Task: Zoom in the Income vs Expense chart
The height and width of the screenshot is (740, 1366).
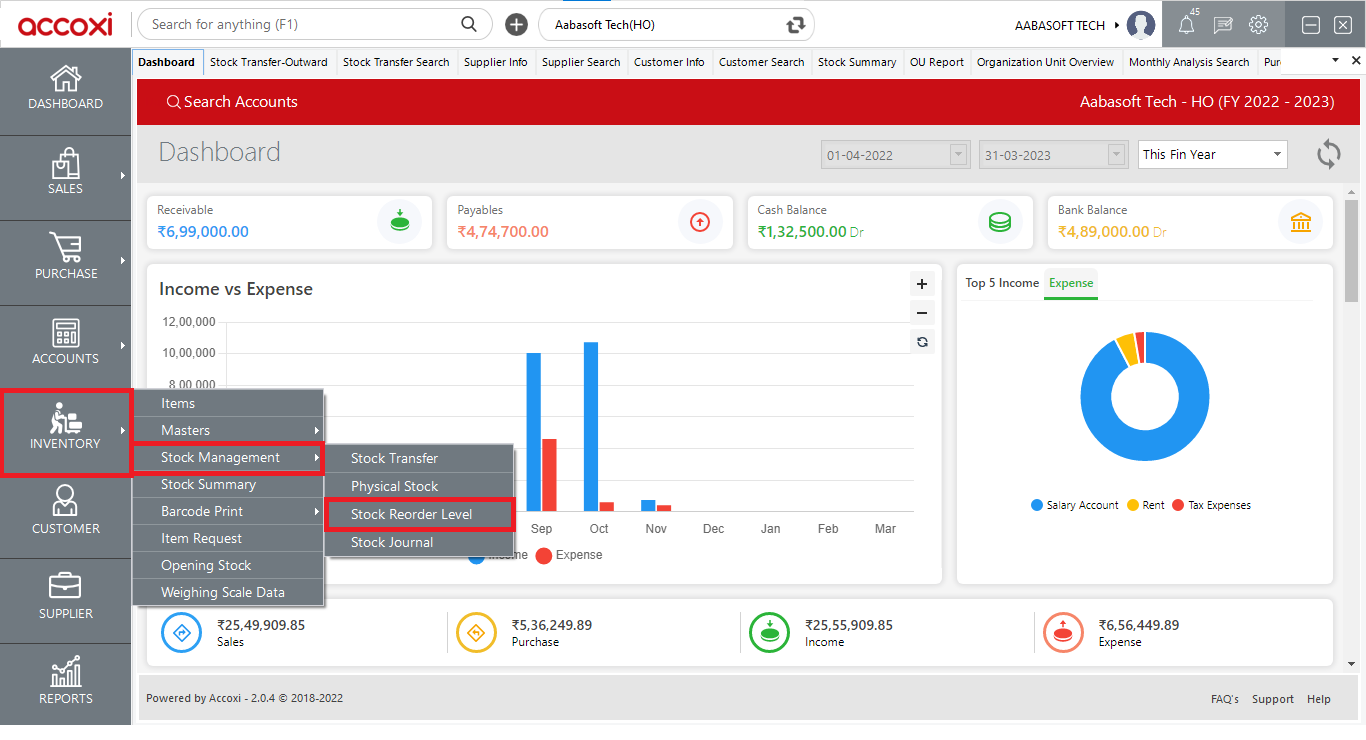Action: point(922,284)
